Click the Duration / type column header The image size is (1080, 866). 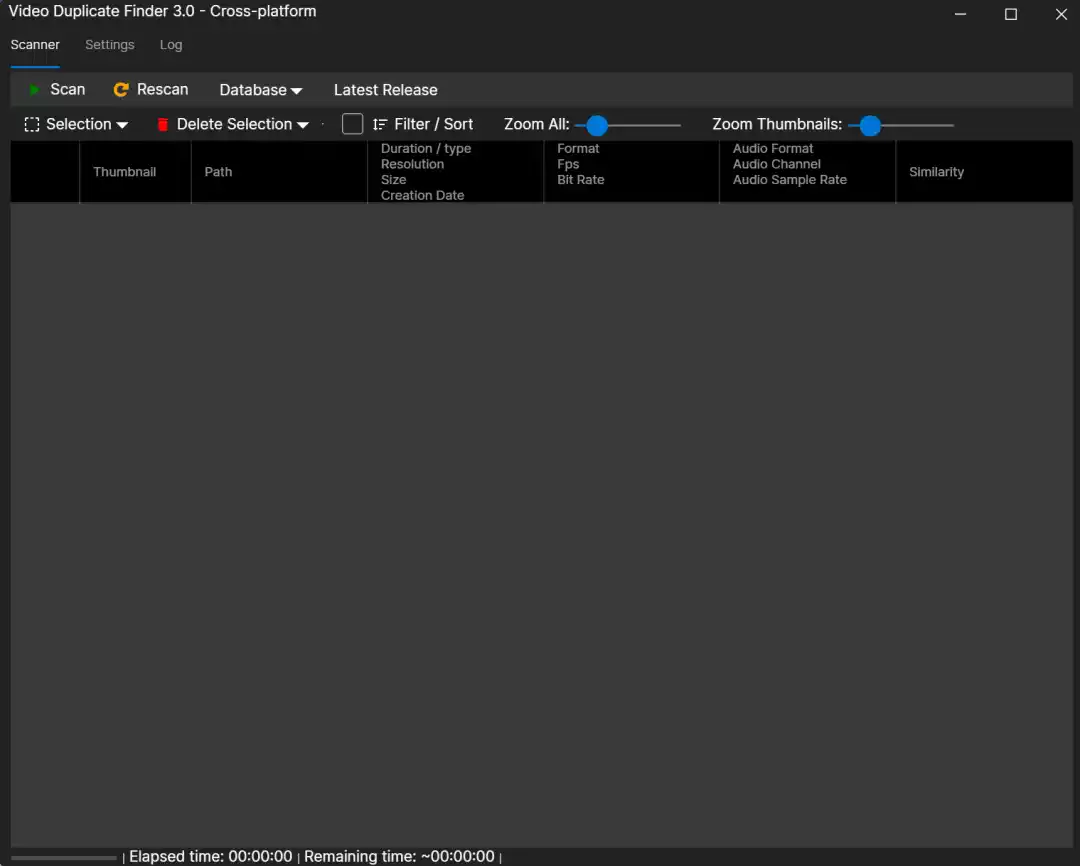(x=455, y=172)
